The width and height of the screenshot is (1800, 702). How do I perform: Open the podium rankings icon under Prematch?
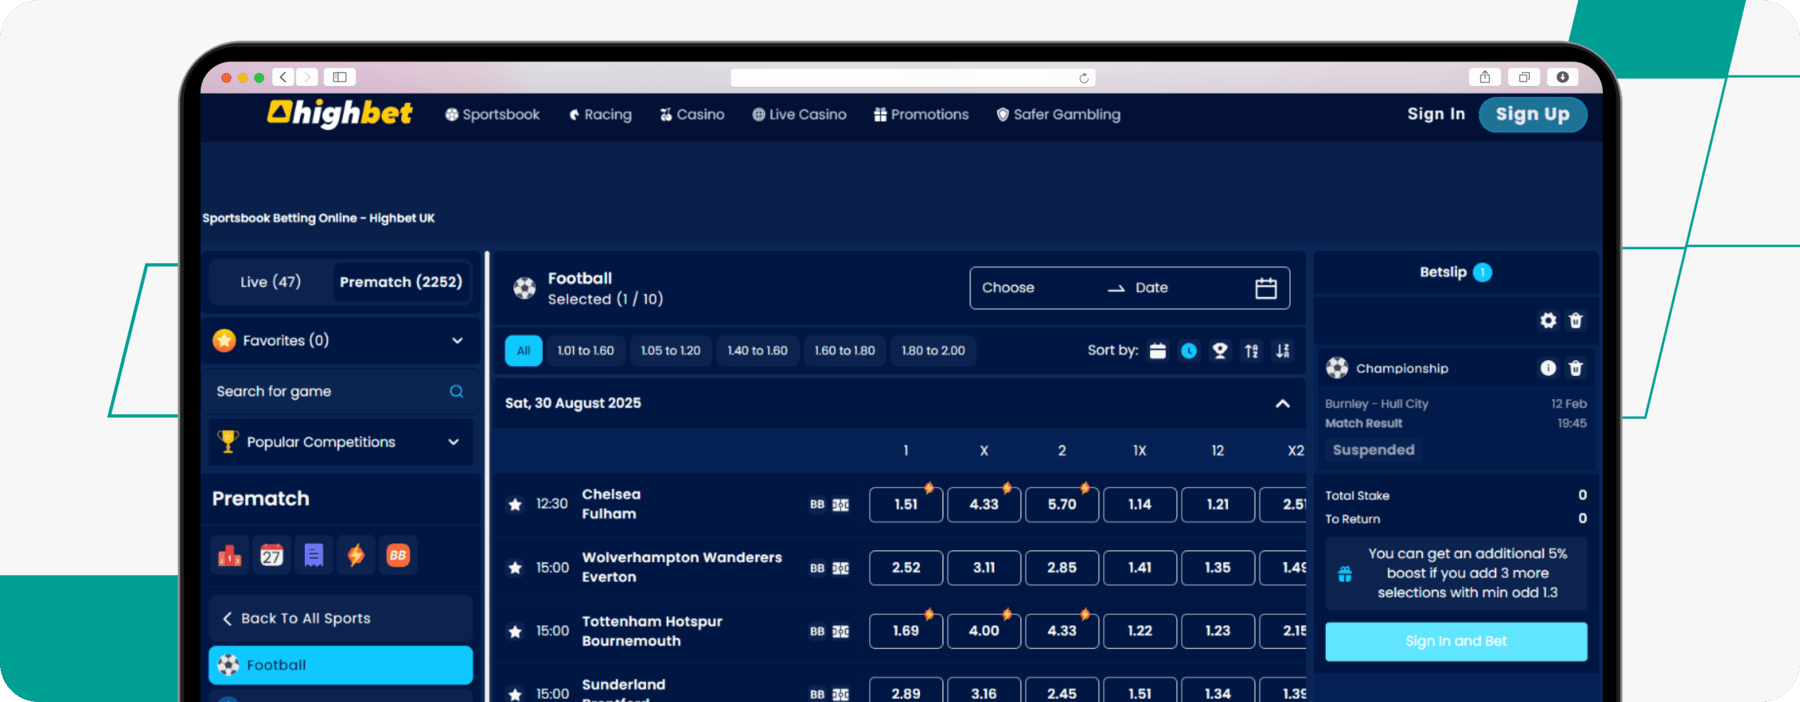(x=230, y=556)
